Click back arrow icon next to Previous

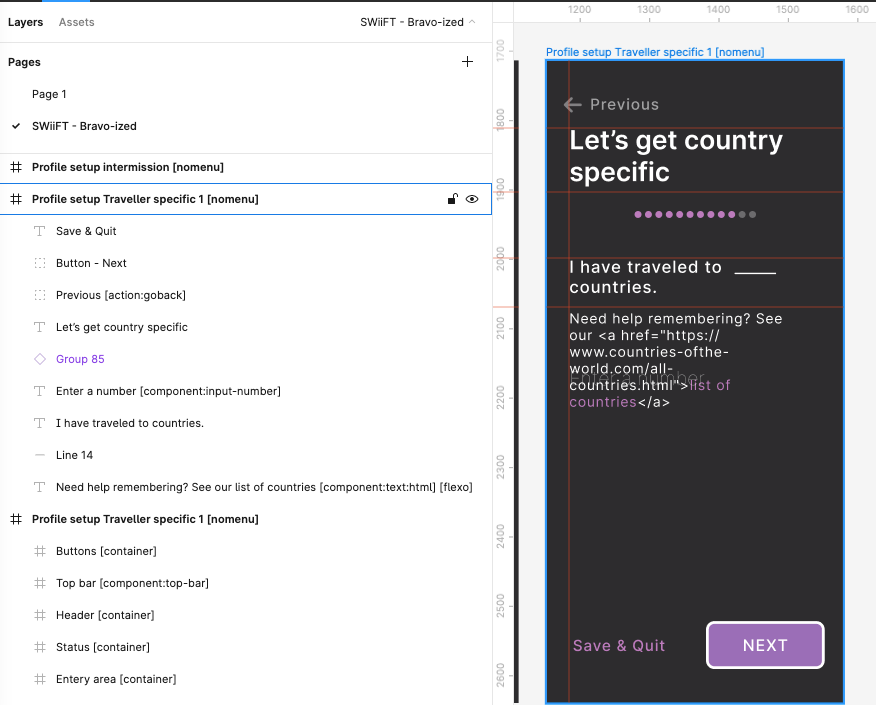[573, 104]
